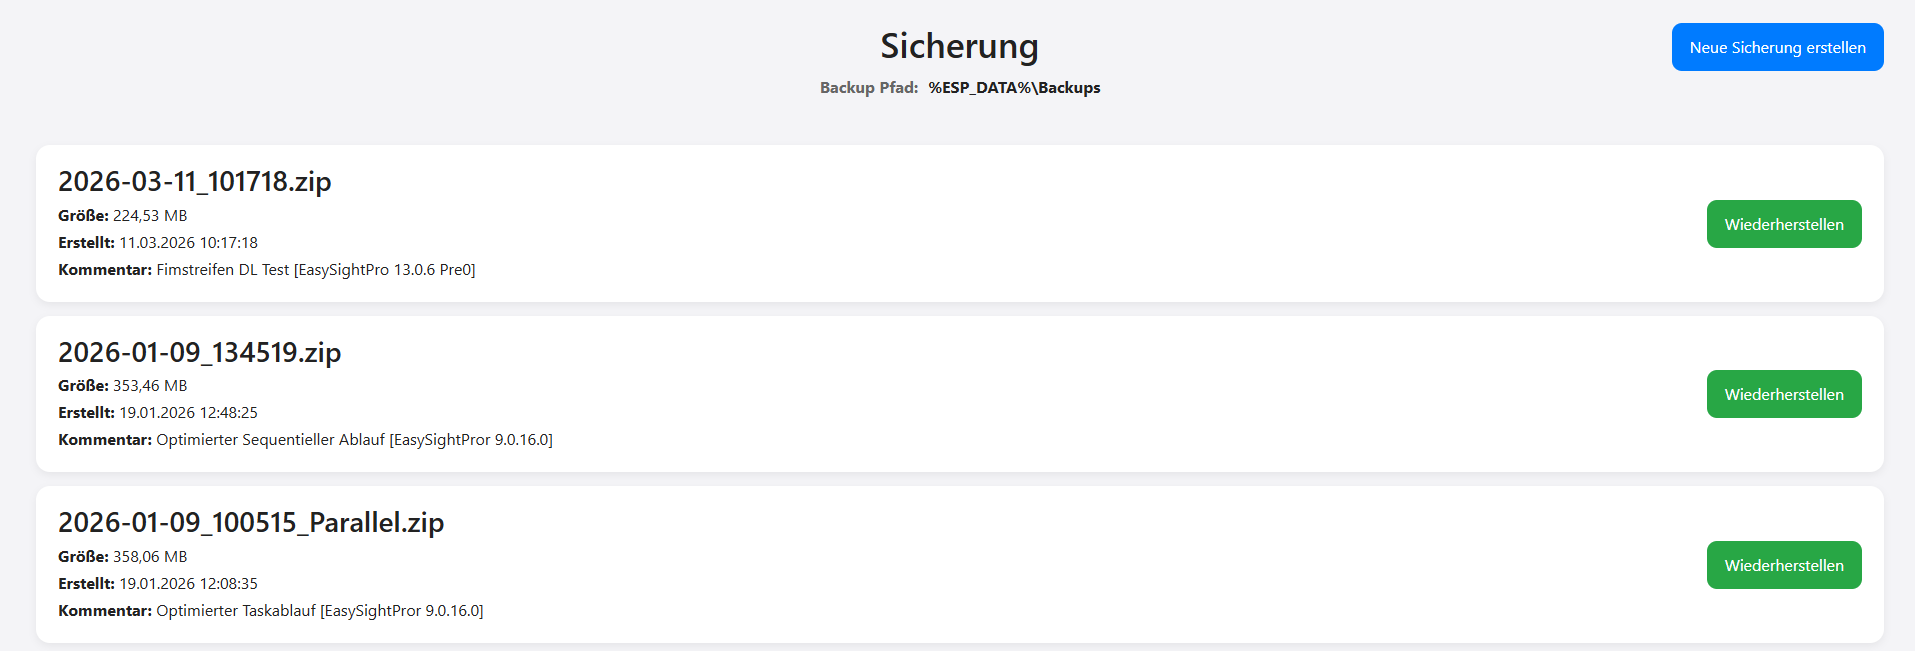
Task: Click the Optimierter Taskablauf comment text
Action: click(x=319, y=611)
